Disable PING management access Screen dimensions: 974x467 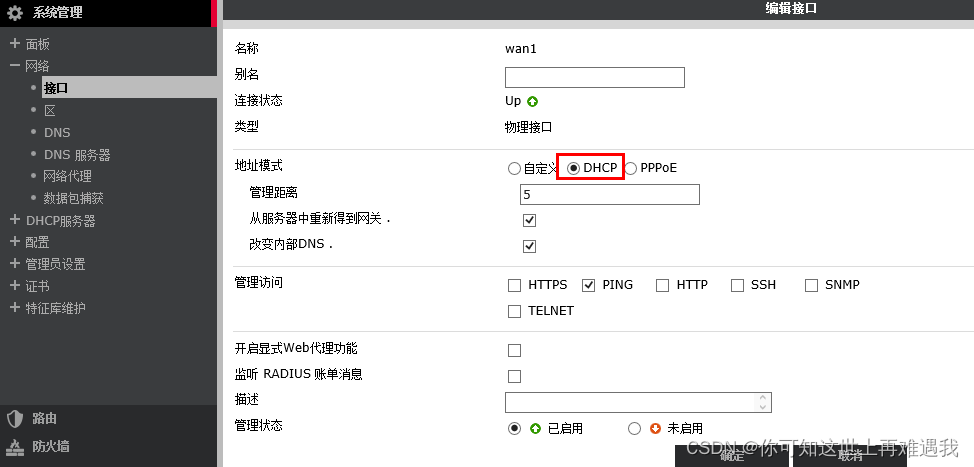(588, 286)
